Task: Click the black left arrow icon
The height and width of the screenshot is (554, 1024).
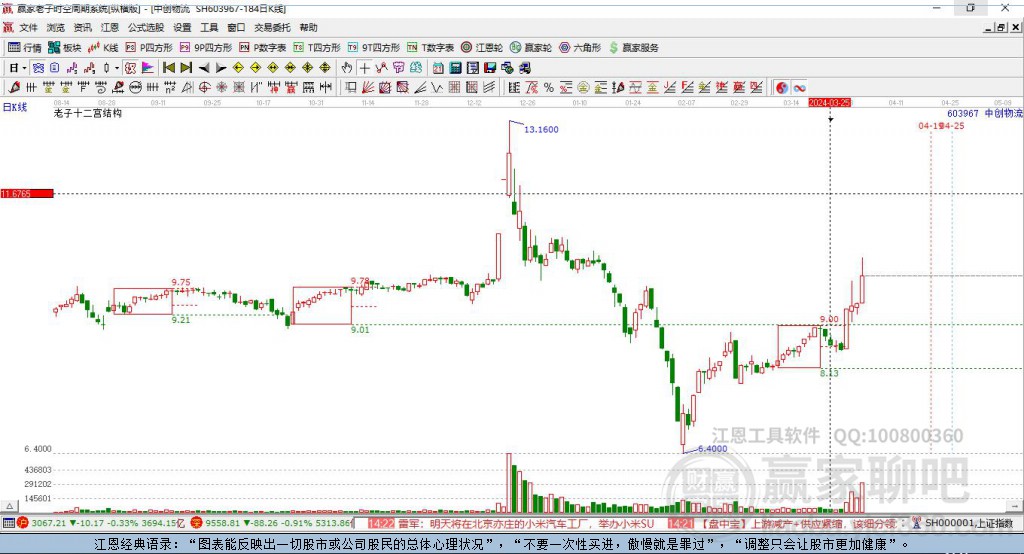Action: coord(204,68)
